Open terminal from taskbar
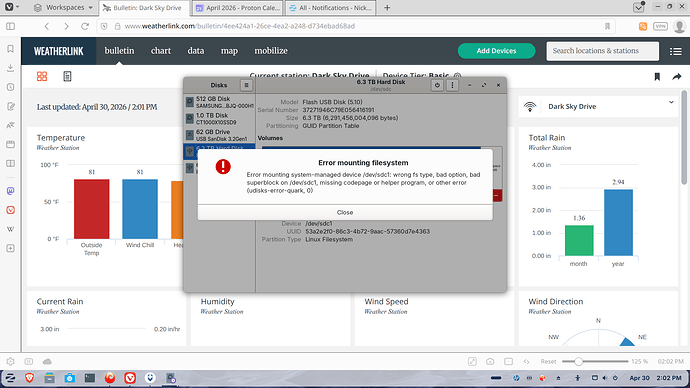The height and width of the screenshot is (388, 690). (x=90, y=378)
